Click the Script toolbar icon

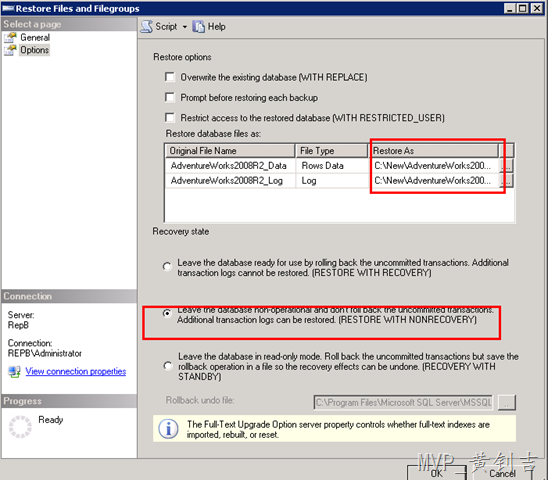(146, 27)
